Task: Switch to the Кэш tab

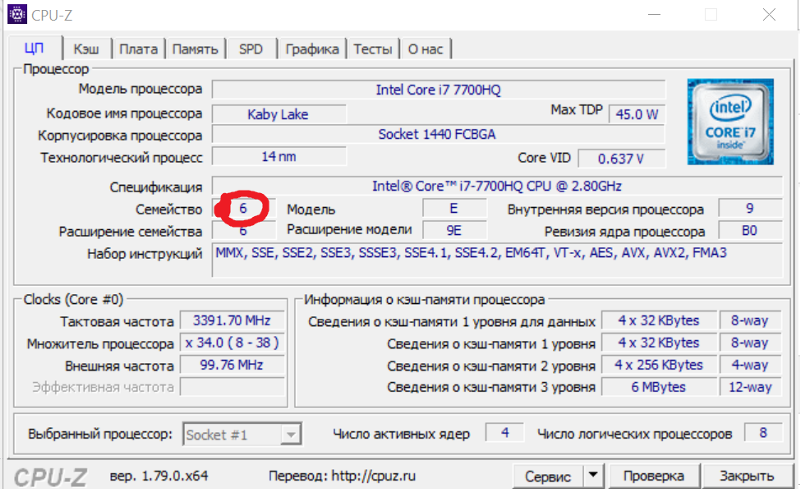Action: [86, 49]
